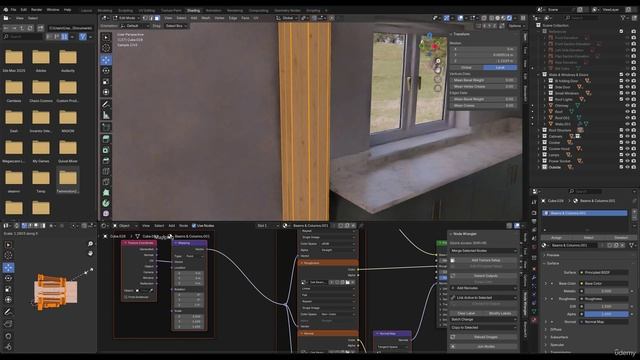Select the Move tool in the 3D viewport toolbar
This screenshot has height=360, width=640.
tap(106, 60)
